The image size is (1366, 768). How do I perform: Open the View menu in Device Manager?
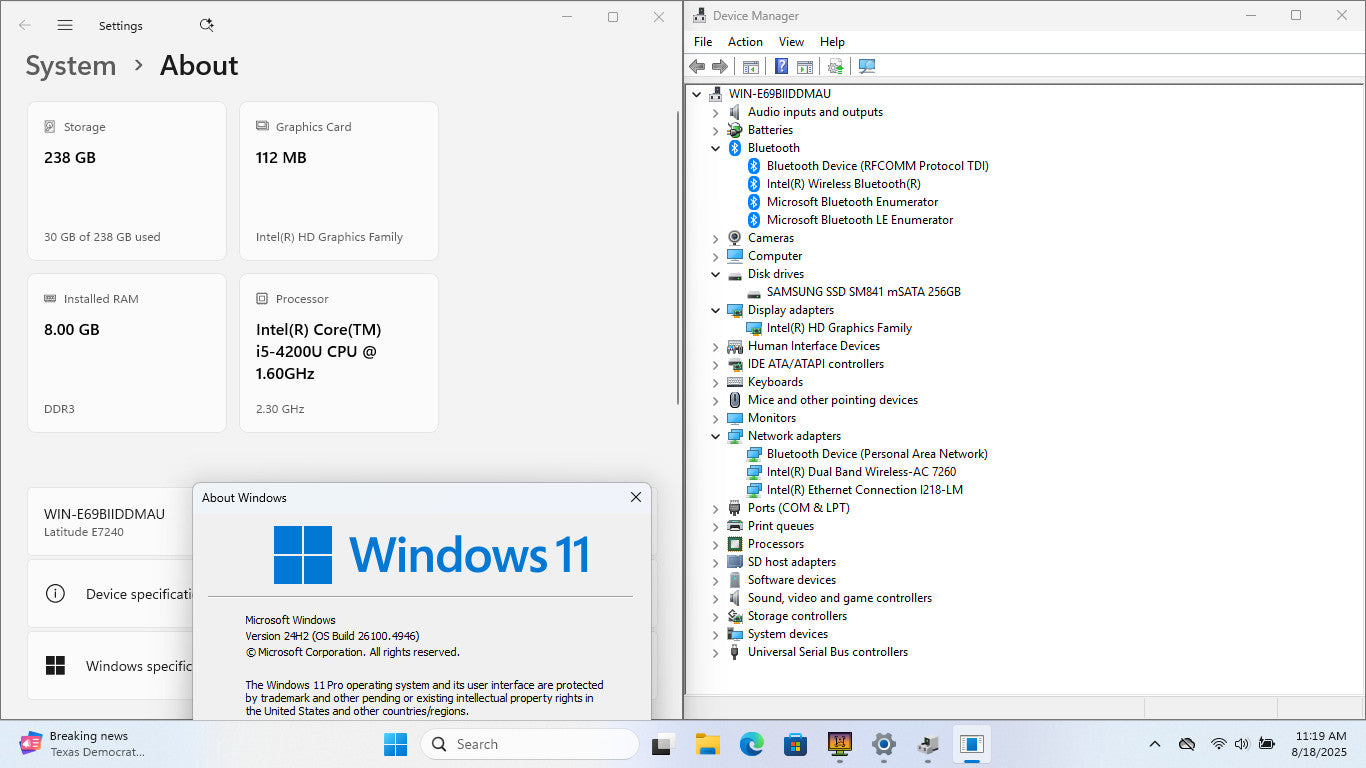point(791,42)
